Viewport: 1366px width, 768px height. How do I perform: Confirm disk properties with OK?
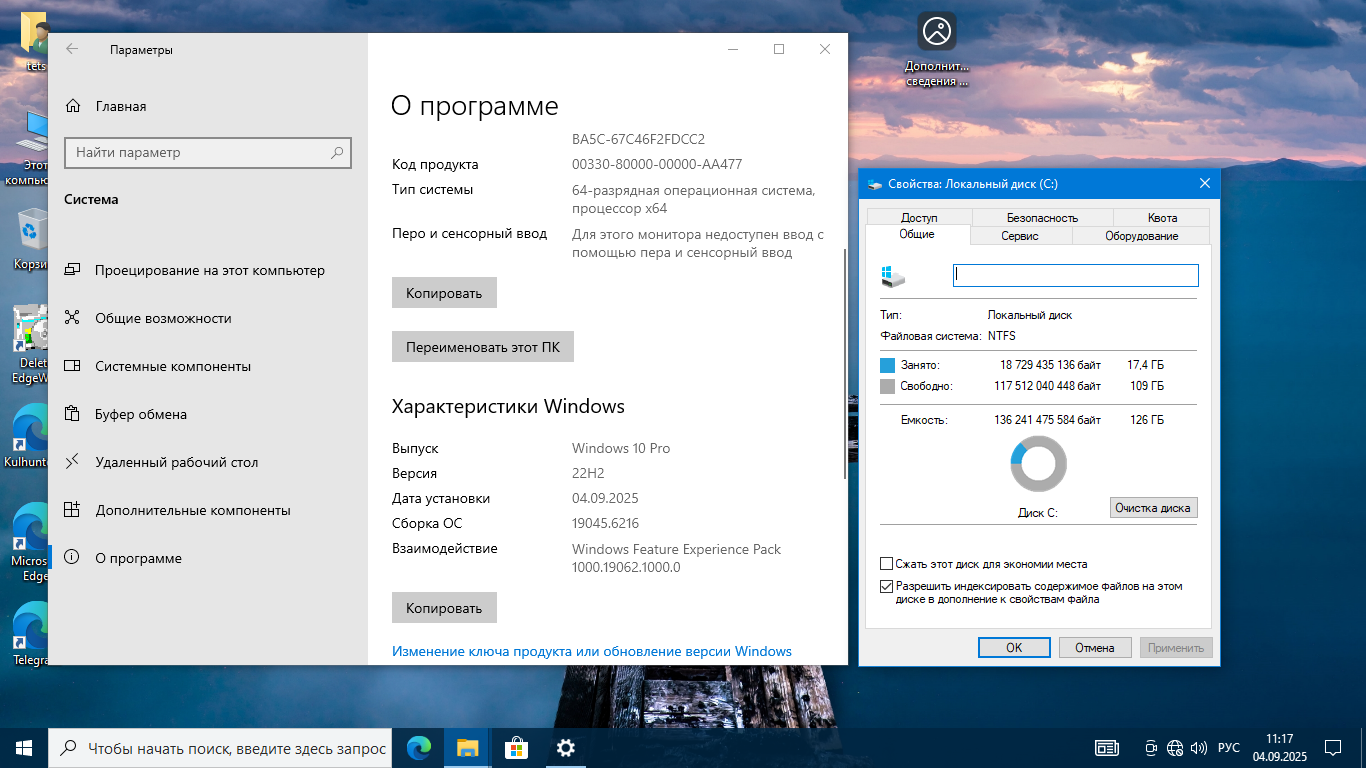tap(1014, 648)
